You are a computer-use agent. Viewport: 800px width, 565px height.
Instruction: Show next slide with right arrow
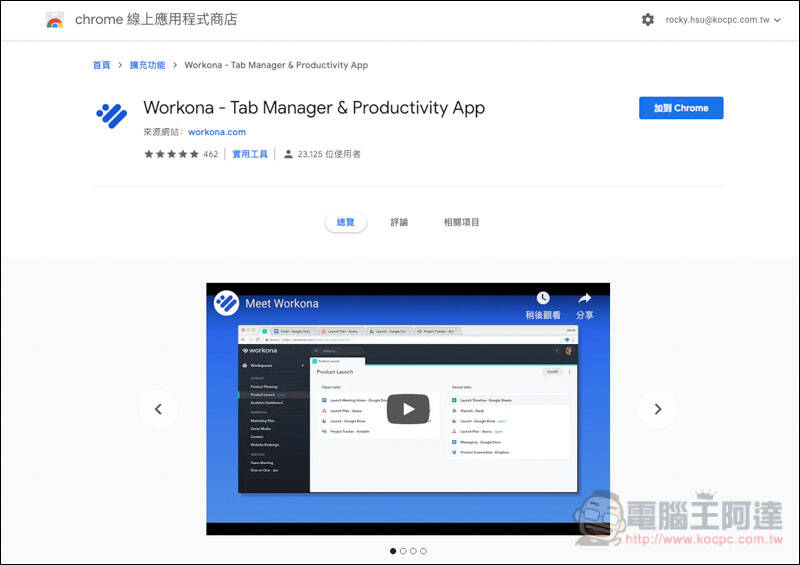click(x=658, y=409)
